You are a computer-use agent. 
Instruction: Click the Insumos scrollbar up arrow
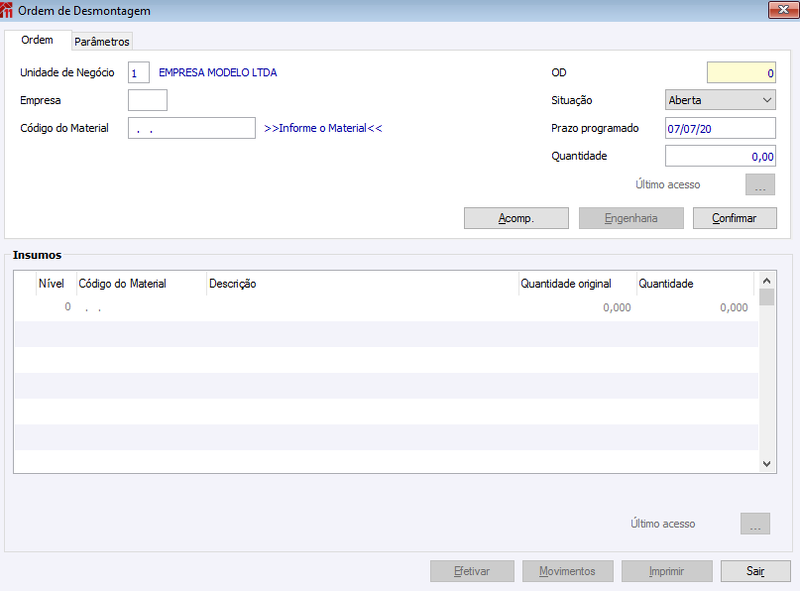[766, 281]
